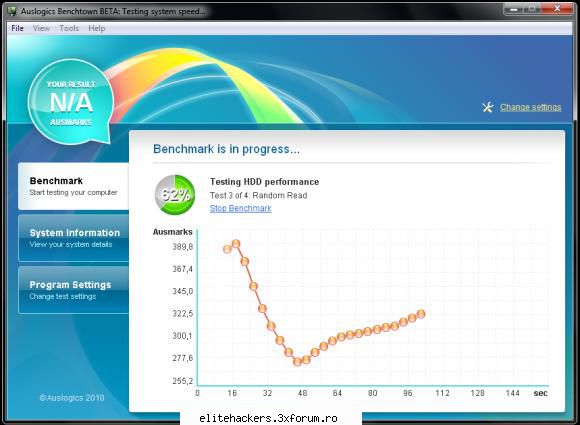Select the Benchmark sidebar tab
This screenshot has height=425, width=580.
coord(74,186)
